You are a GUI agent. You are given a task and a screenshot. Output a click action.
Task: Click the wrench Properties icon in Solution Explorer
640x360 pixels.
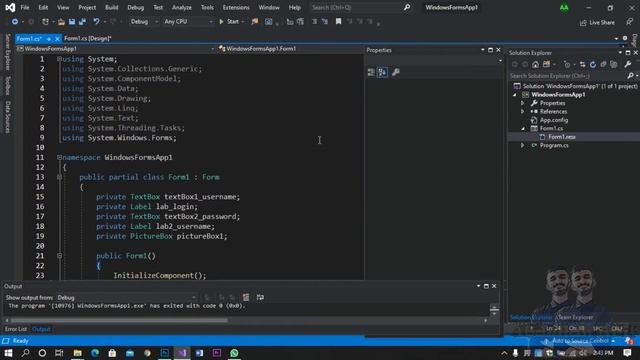pyautogui.click(x=628, y=64)
